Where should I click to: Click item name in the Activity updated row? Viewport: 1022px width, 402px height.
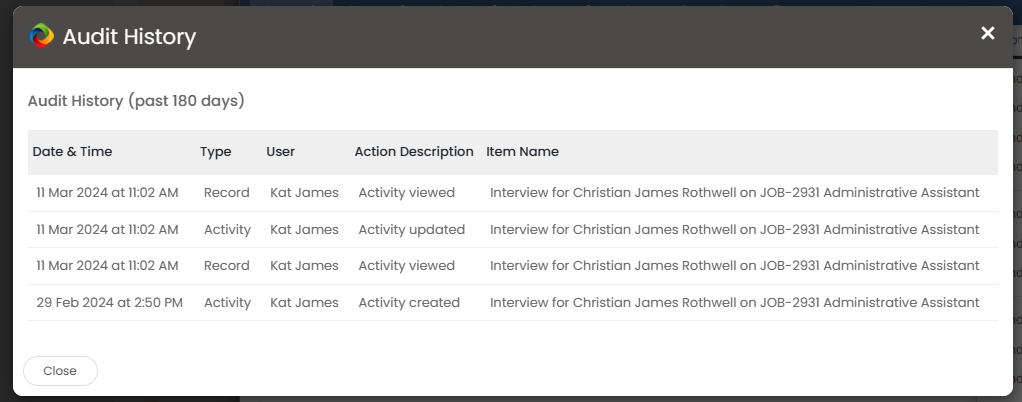(735, 229)
